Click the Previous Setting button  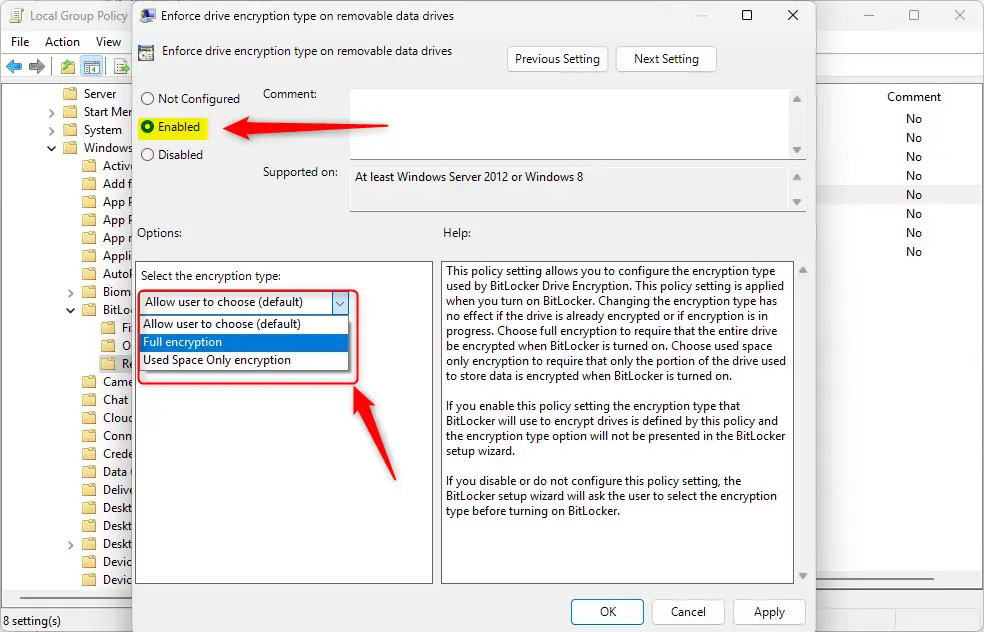(x=557, y=59)
